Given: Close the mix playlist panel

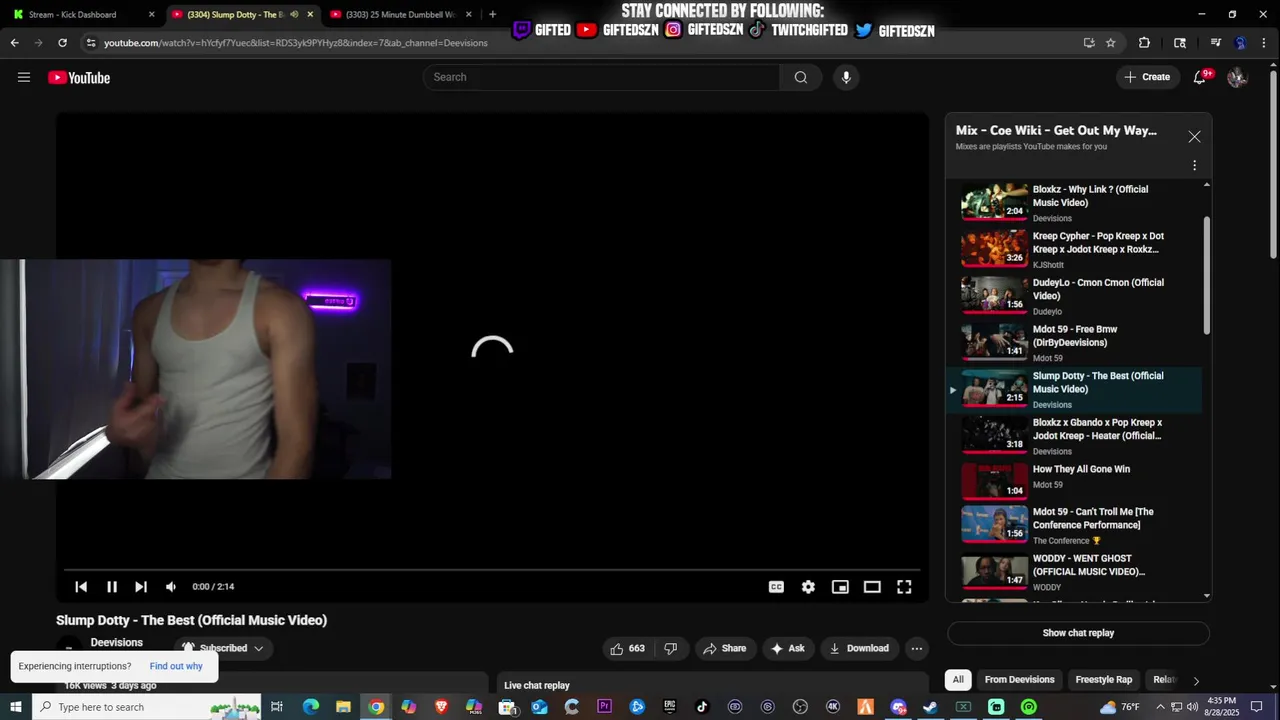Looking at the screenshot, I should click(1194, 137).
